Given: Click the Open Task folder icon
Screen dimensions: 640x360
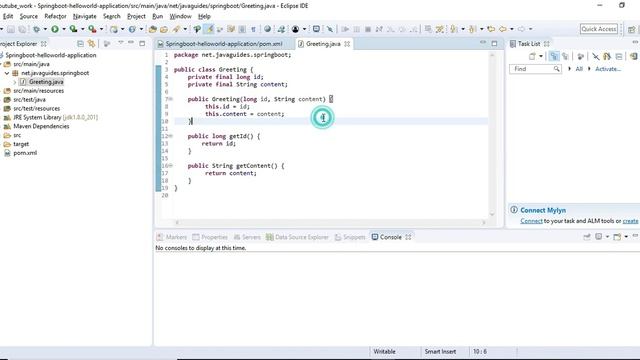Looking at the screenshot, I should [x=164, y=29].
